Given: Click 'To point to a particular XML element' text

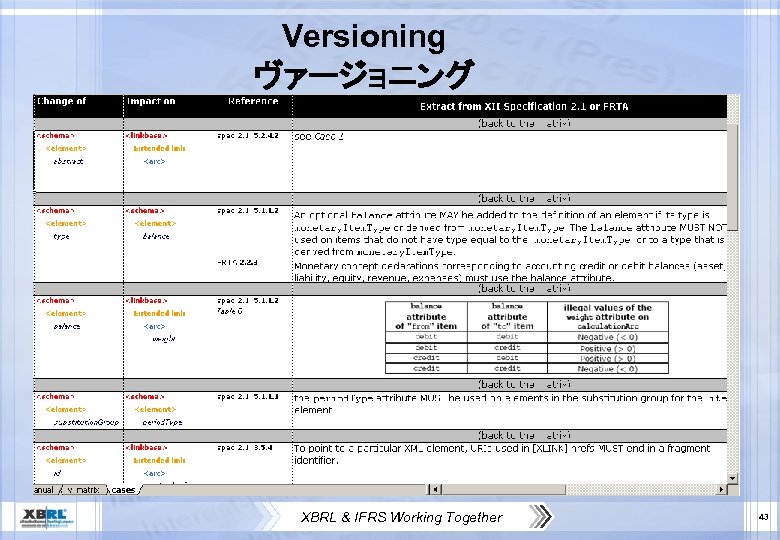Looking at the screenshot, I should 501,454.
